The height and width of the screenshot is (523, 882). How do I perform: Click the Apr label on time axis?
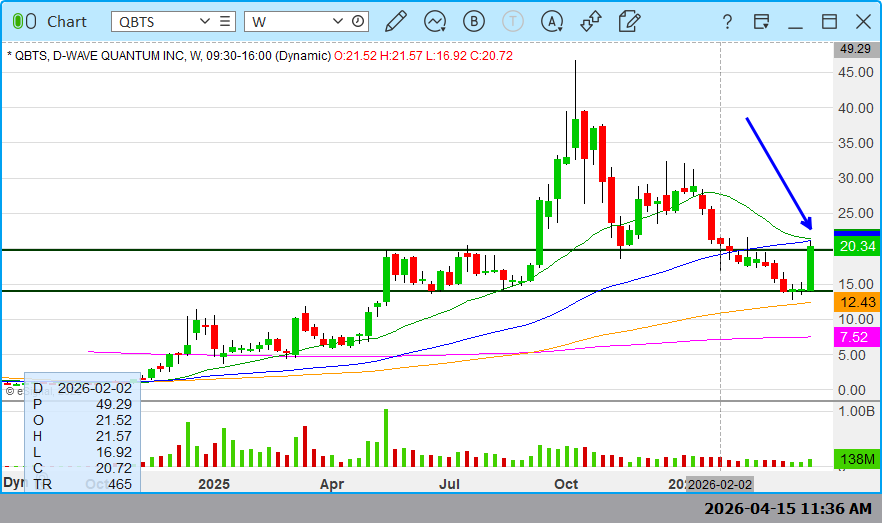click(x=332, y=484)
